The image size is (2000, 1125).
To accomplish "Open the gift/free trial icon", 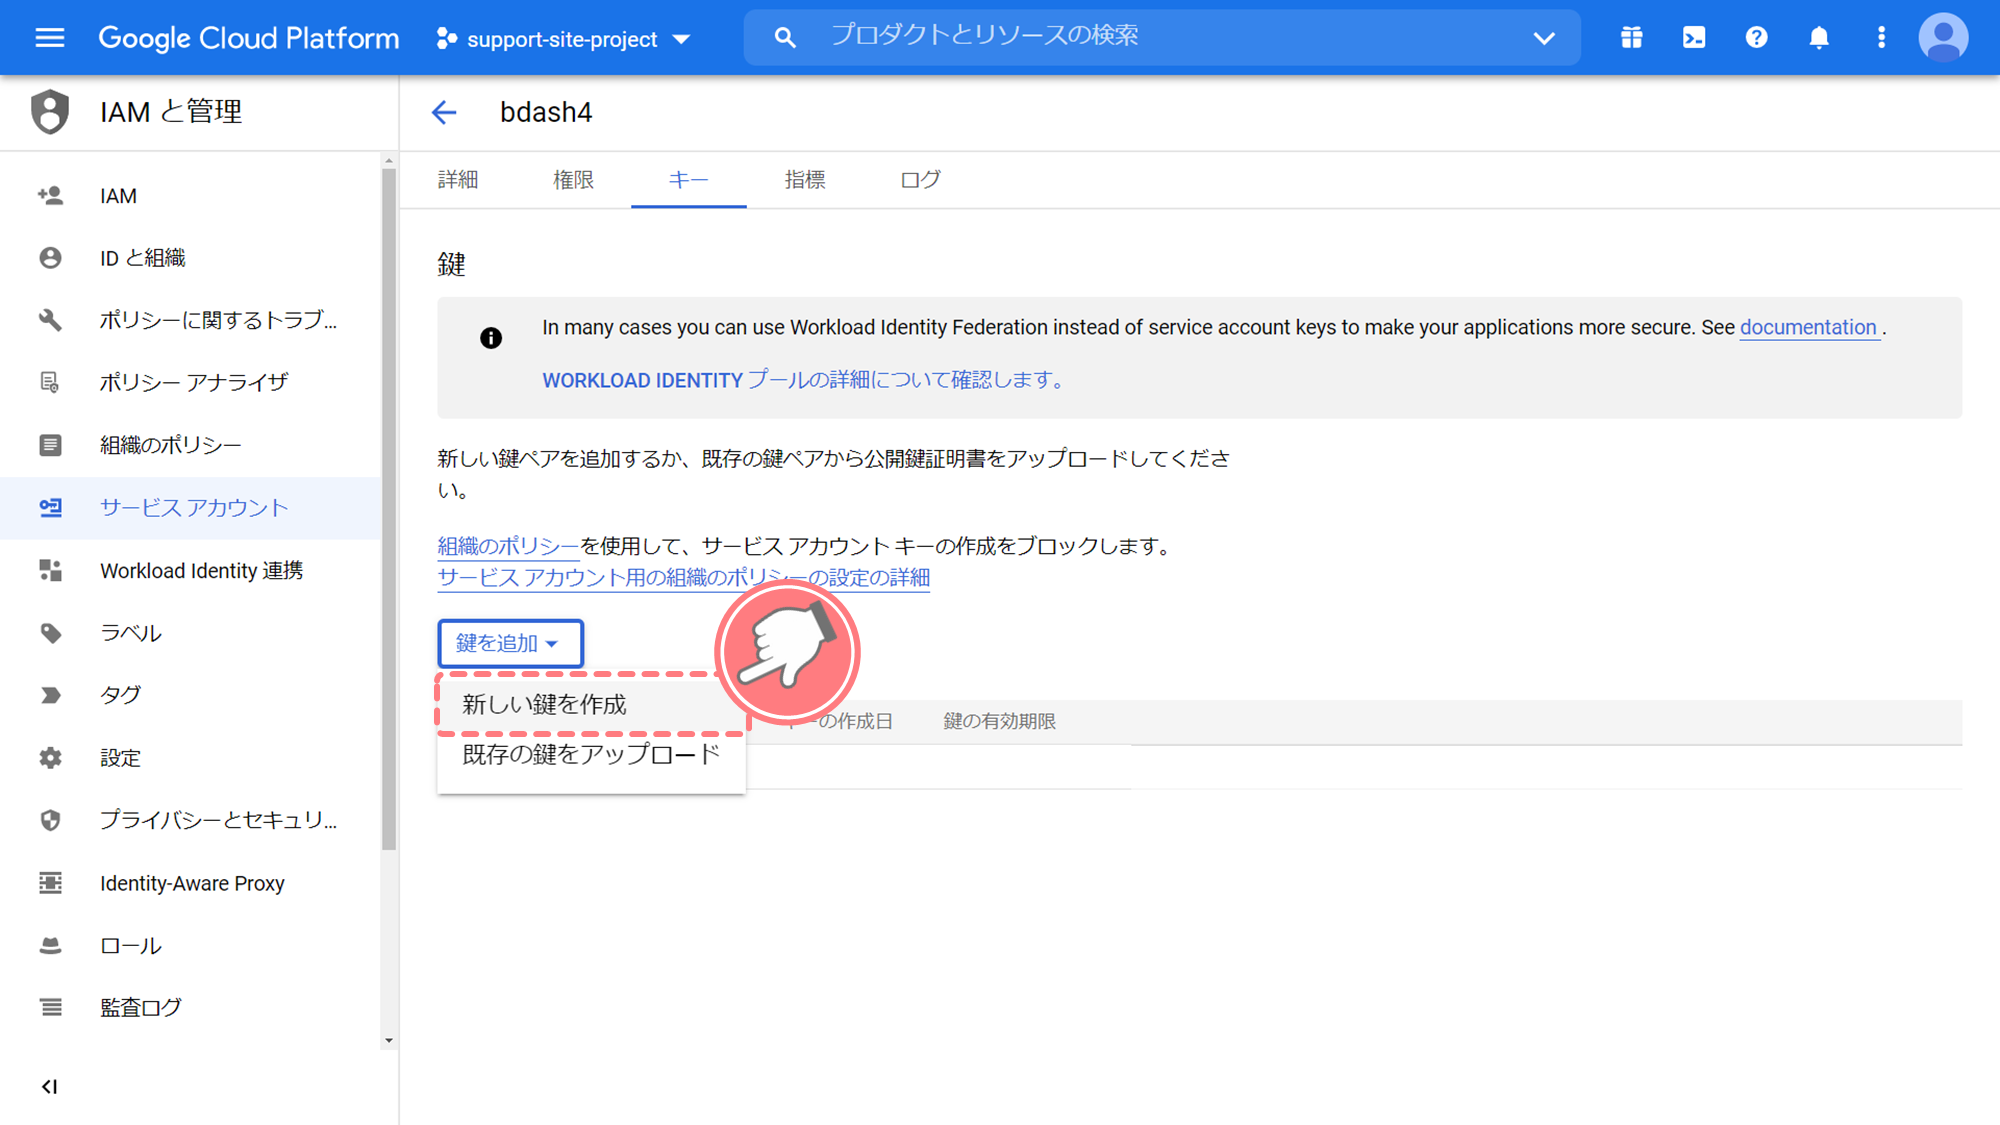I will point(1631,38).
